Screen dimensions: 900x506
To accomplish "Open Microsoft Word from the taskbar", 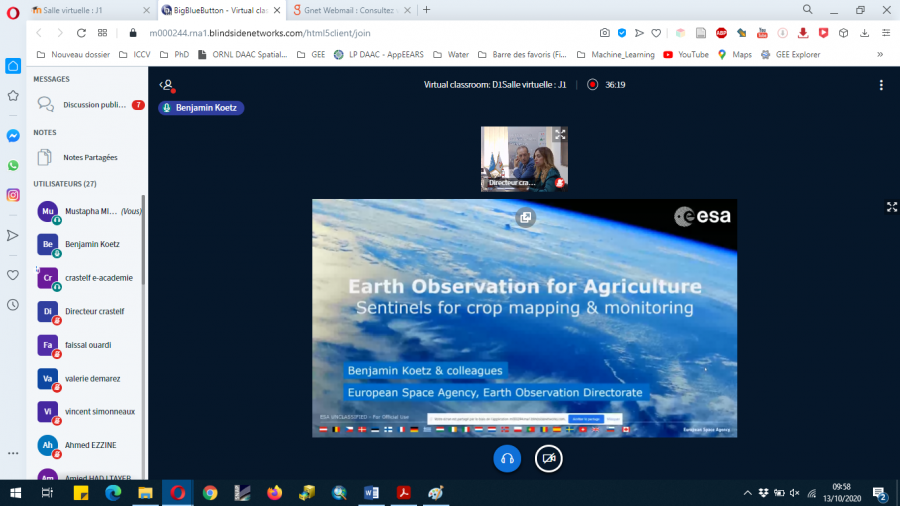I will [371, 493].
